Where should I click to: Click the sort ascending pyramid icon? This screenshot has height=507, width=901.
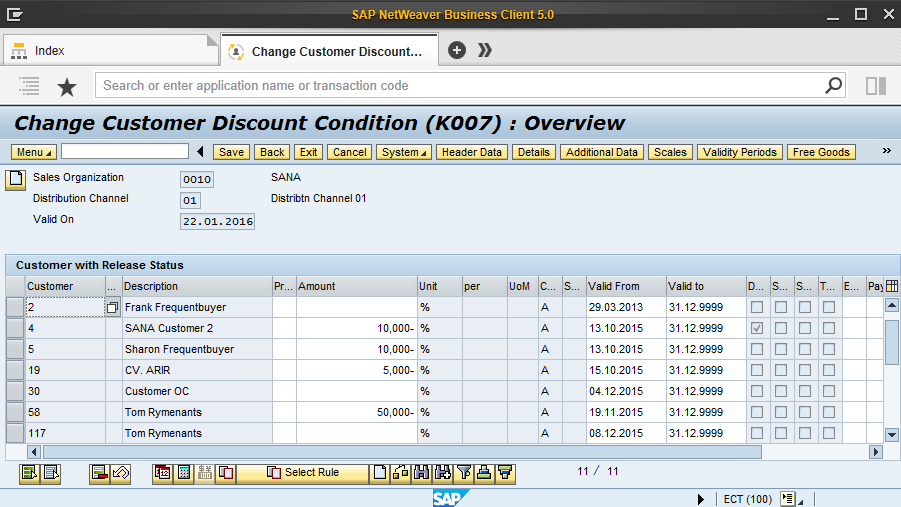(484, 473)
